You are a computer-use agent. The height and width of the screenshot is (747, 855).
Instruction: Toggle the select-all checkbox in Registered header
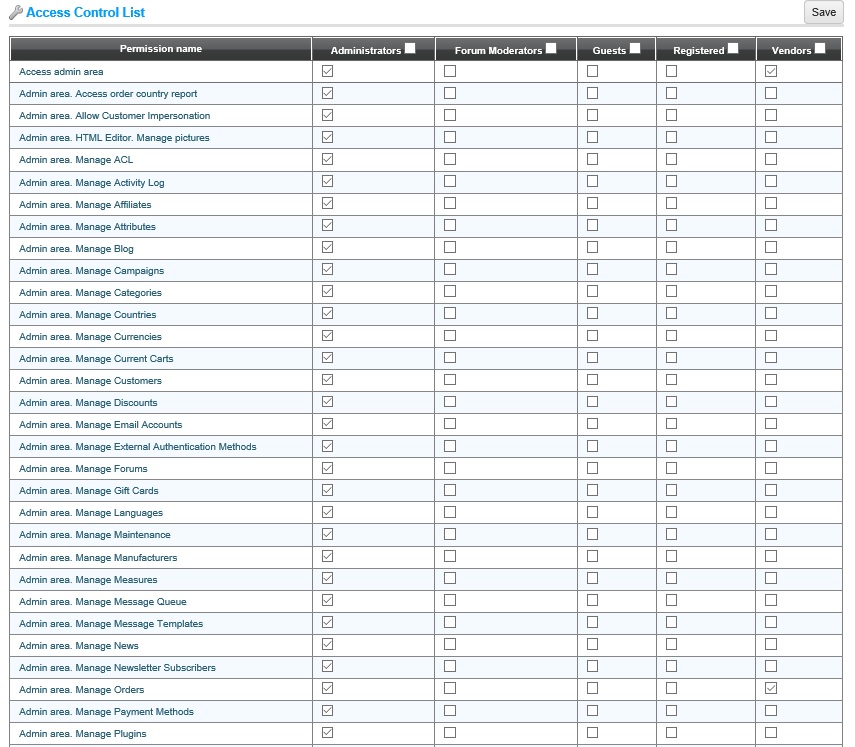coord(733,48)
